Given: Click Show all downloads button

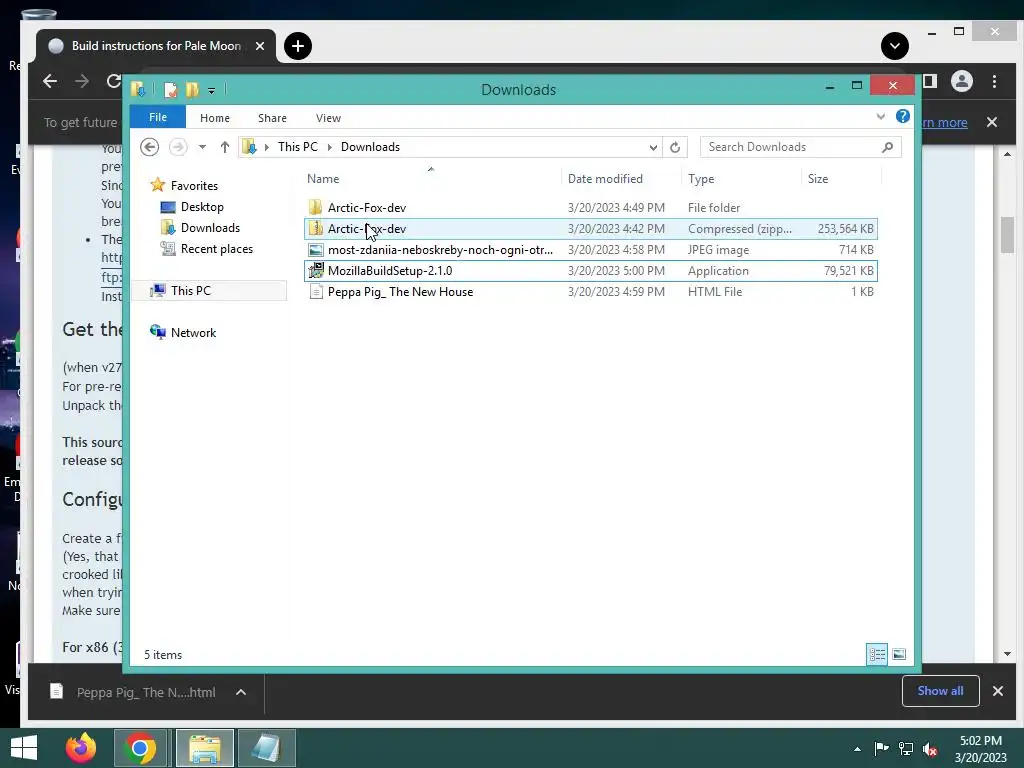Looking at the screenshot, I should pos(940,691).
